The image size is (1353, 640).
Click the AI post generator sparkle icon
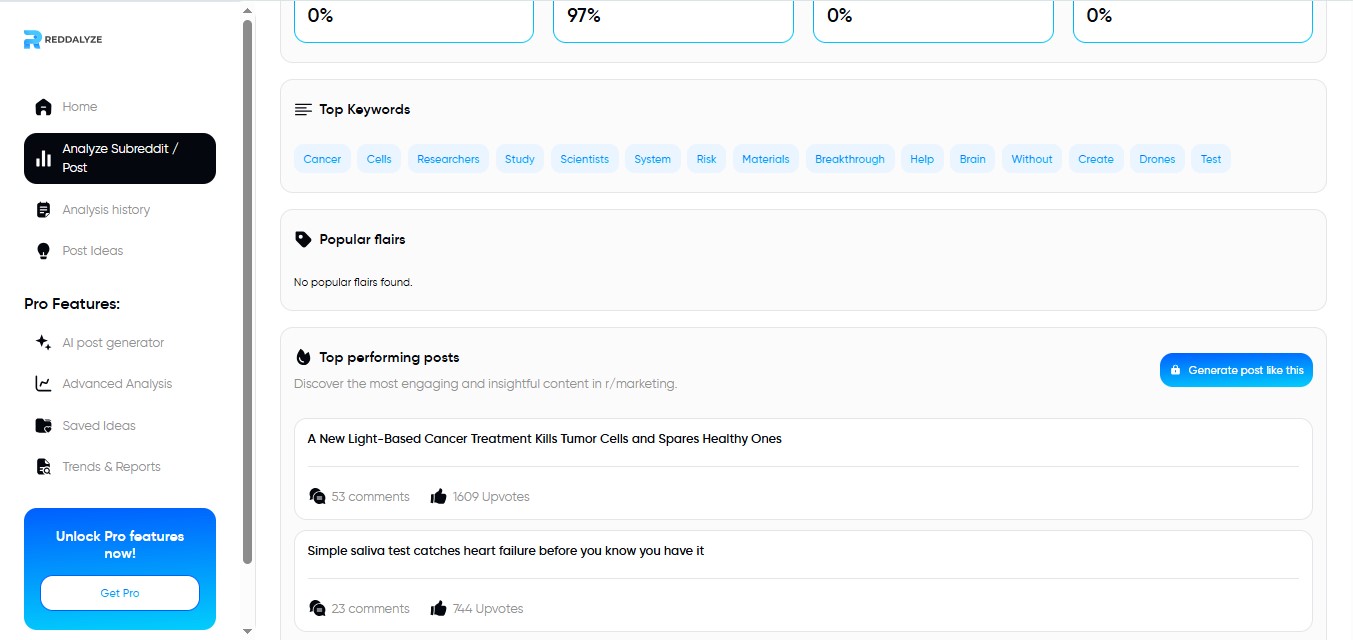[43, 342]
